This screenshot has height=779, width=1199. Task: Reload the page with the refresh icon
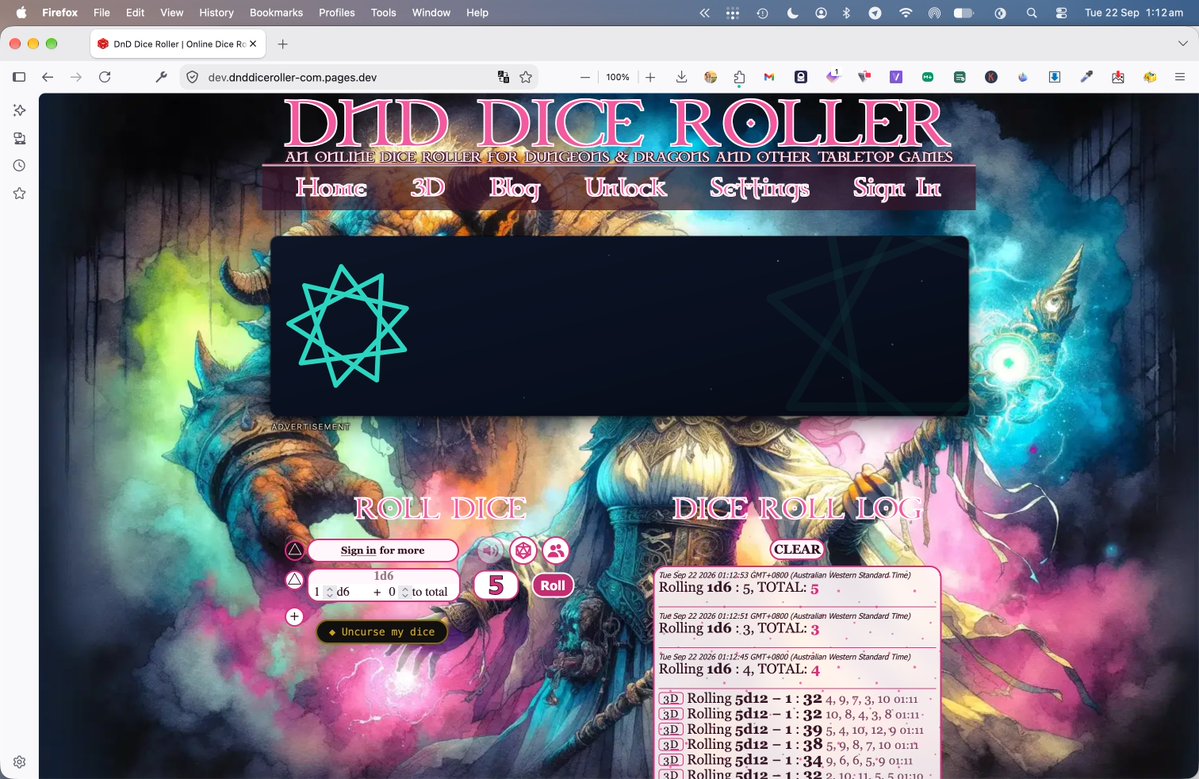[105, 77]
